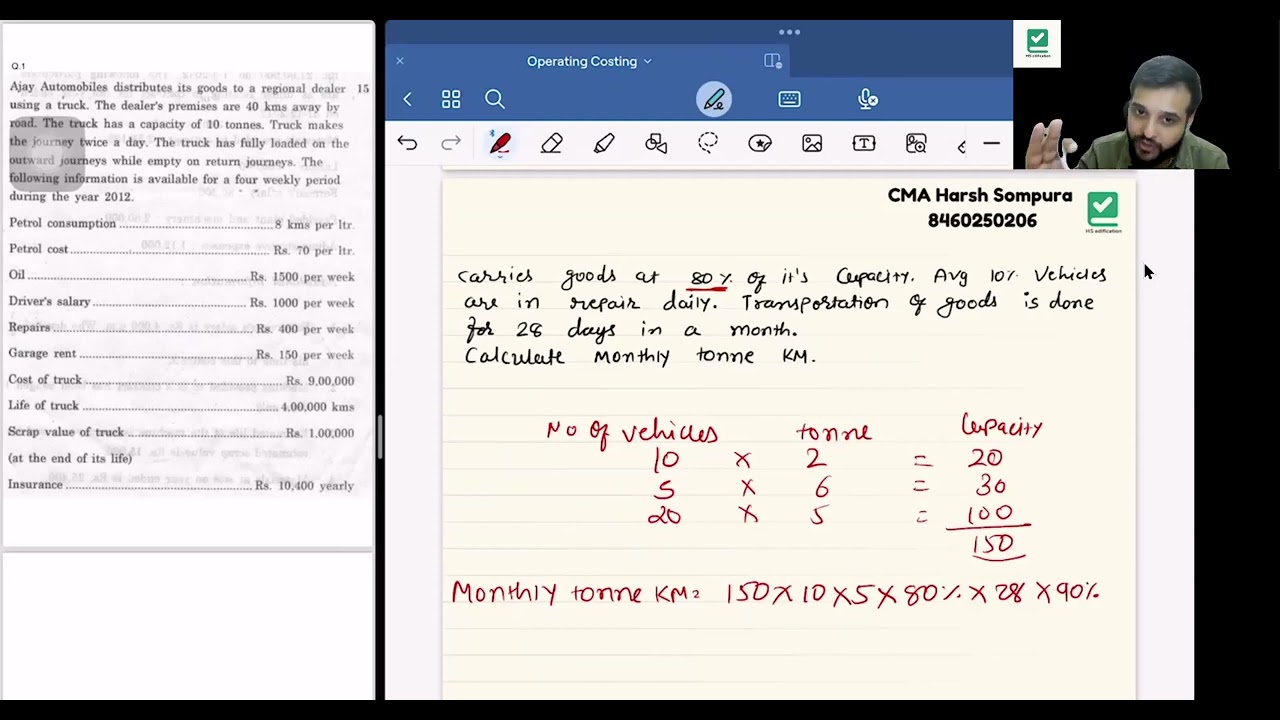Viewport: 1280px width, 720px height.
Task: Grab the split view divider handle
Action: (379, 436)
